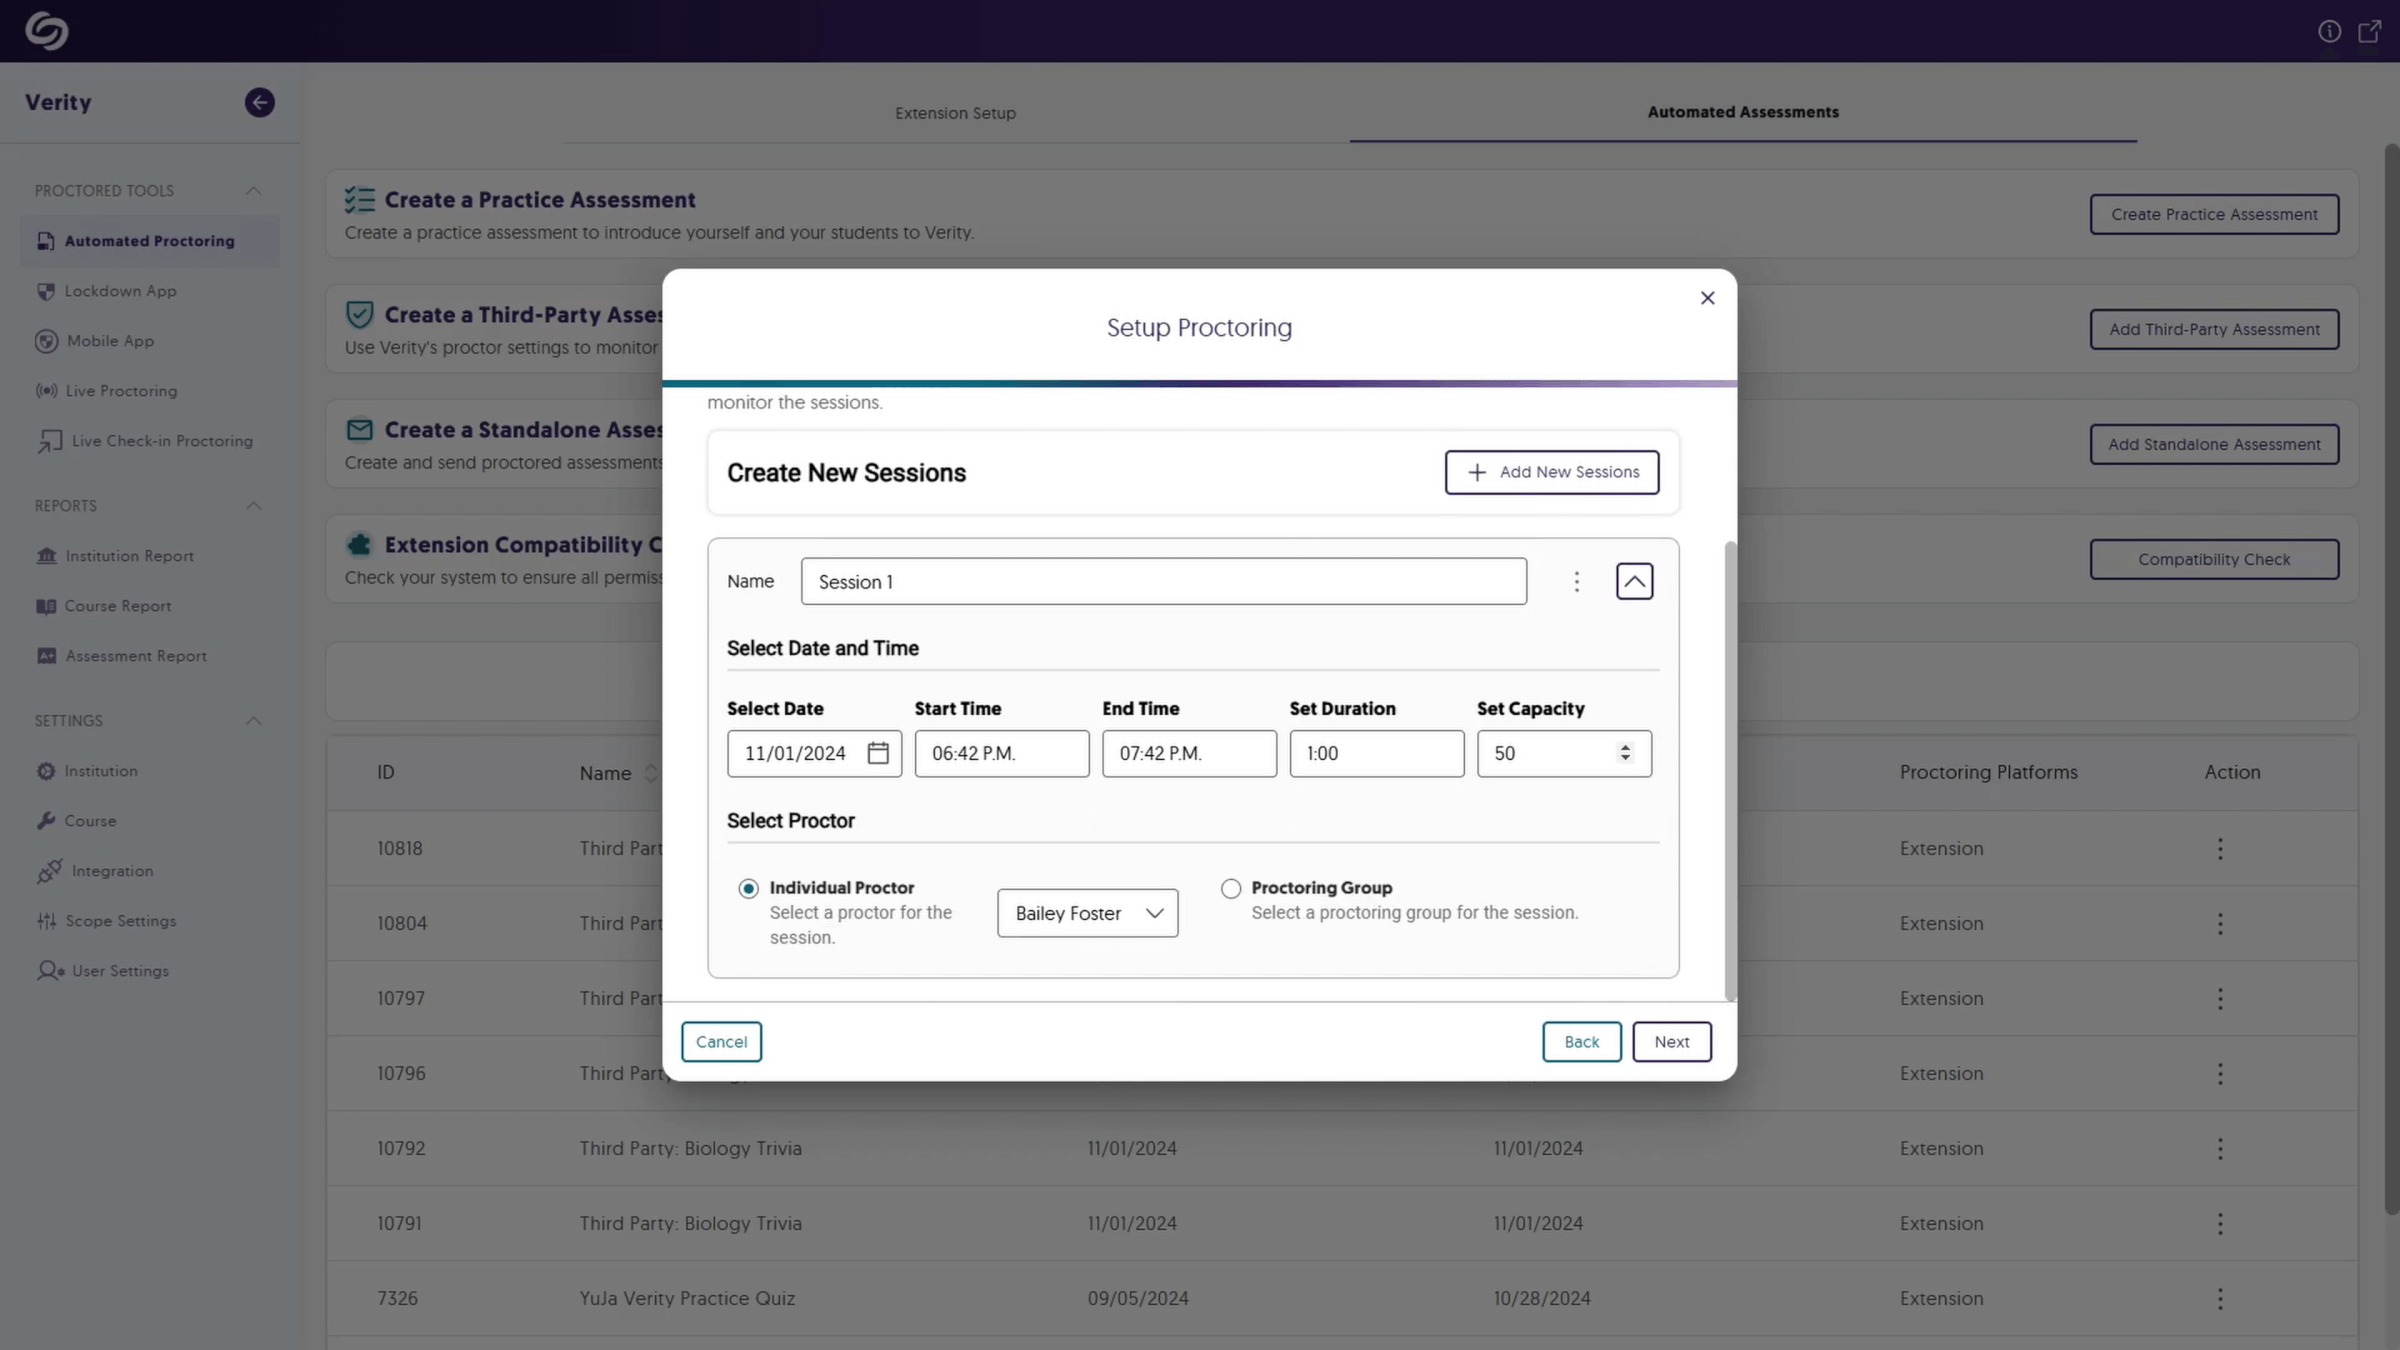
Task: Collapse the Reports section
Action: (253, 506)
